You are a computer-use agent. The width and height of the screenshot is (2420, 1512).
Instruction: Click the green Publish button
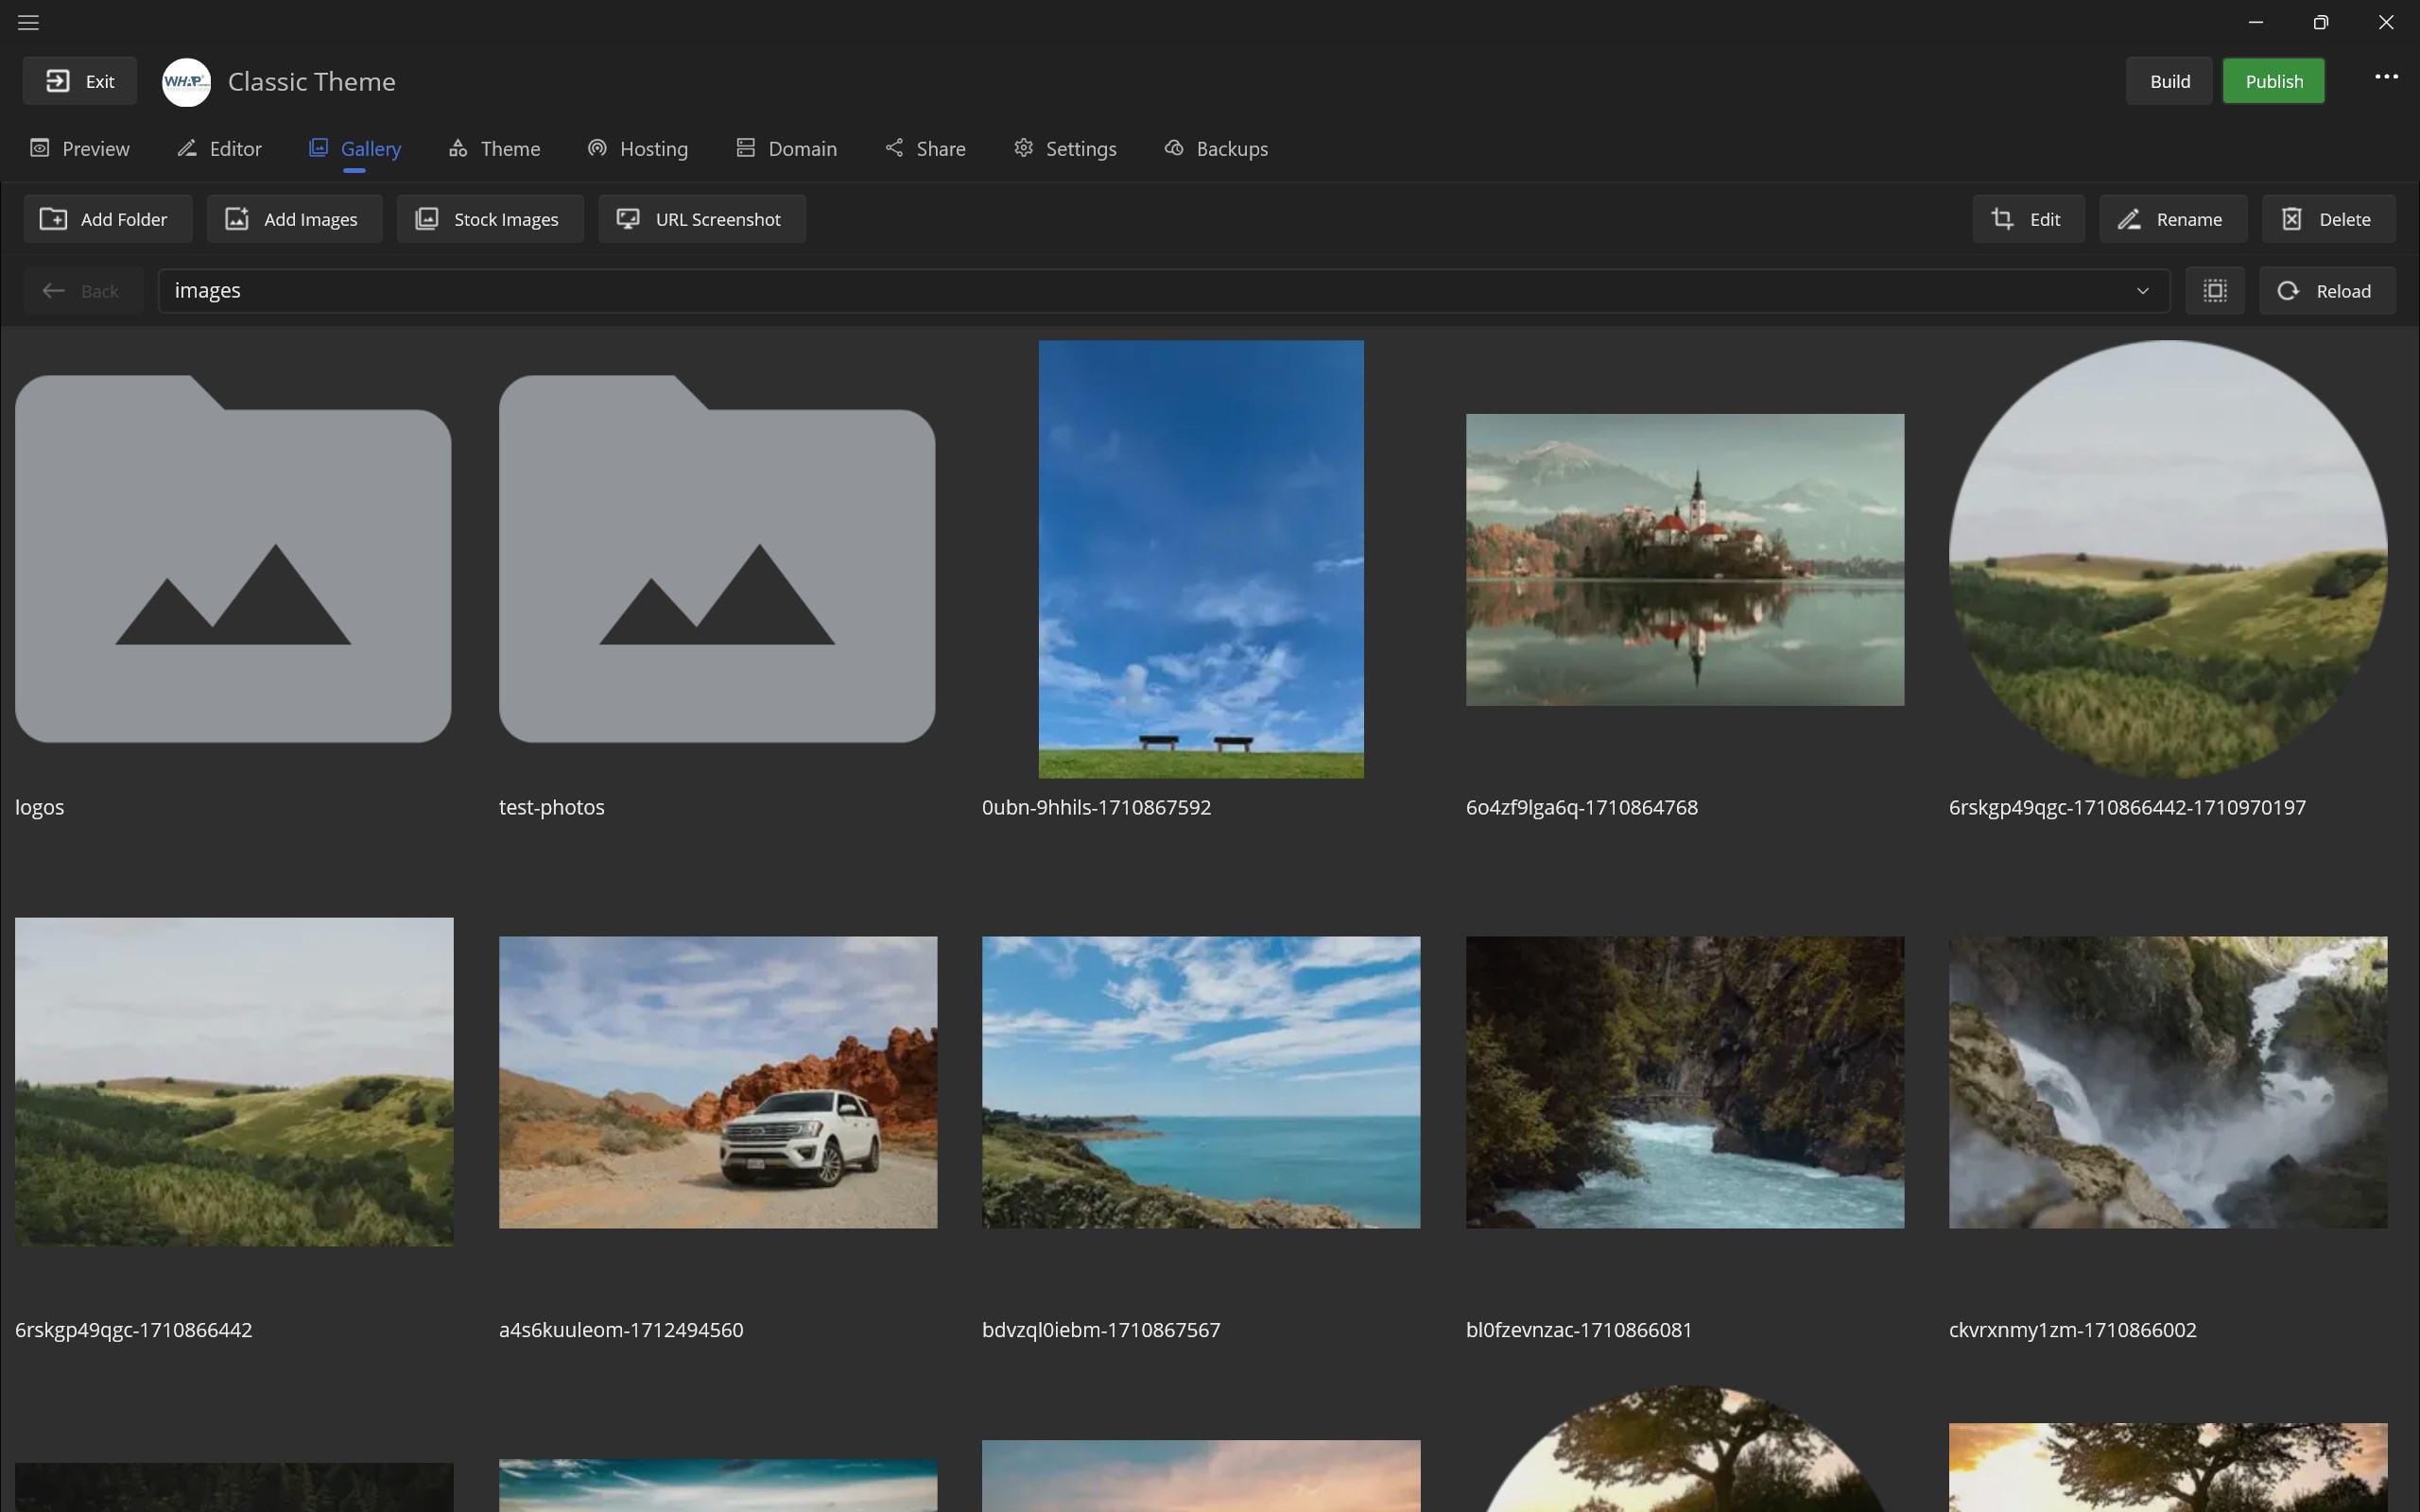tap(2273, 81)
